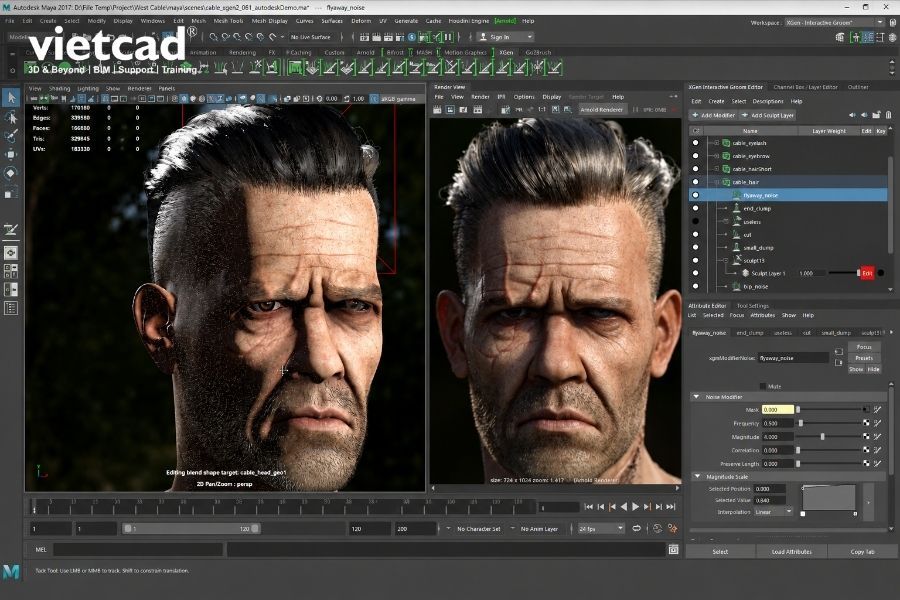Click the red Edit button on Sculpt Layer 1
The height and width of the screenshot is (600, 900).
867,273
